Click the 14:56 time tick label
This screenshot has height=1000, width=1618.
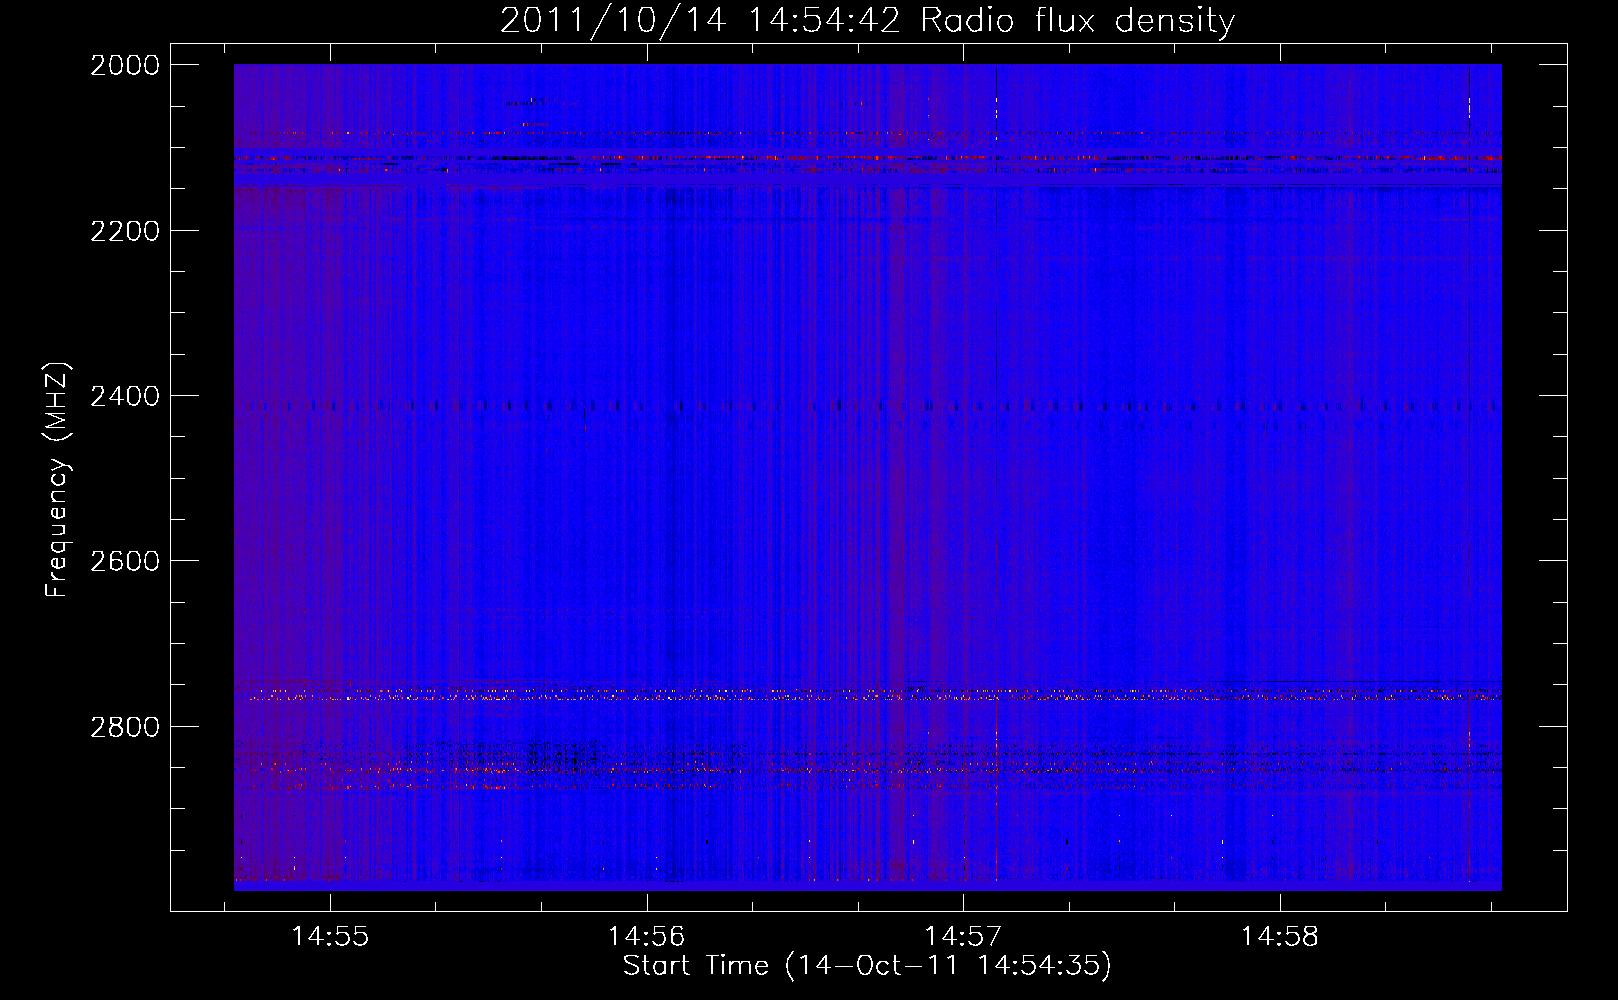(x=646, y=937)
